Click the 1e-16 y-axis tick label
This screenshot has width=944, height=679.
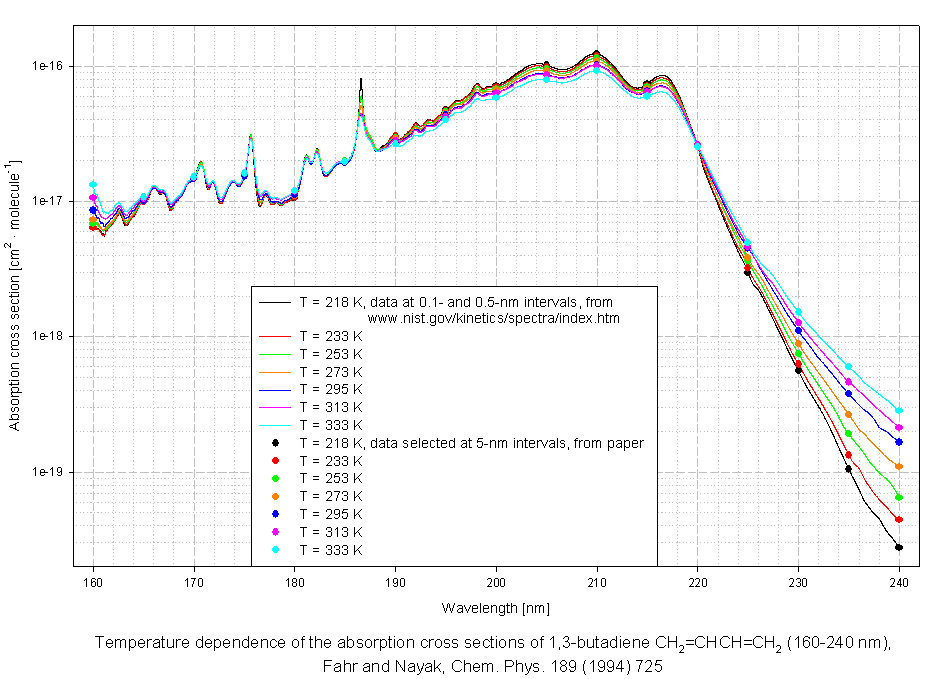pos(50,66)
